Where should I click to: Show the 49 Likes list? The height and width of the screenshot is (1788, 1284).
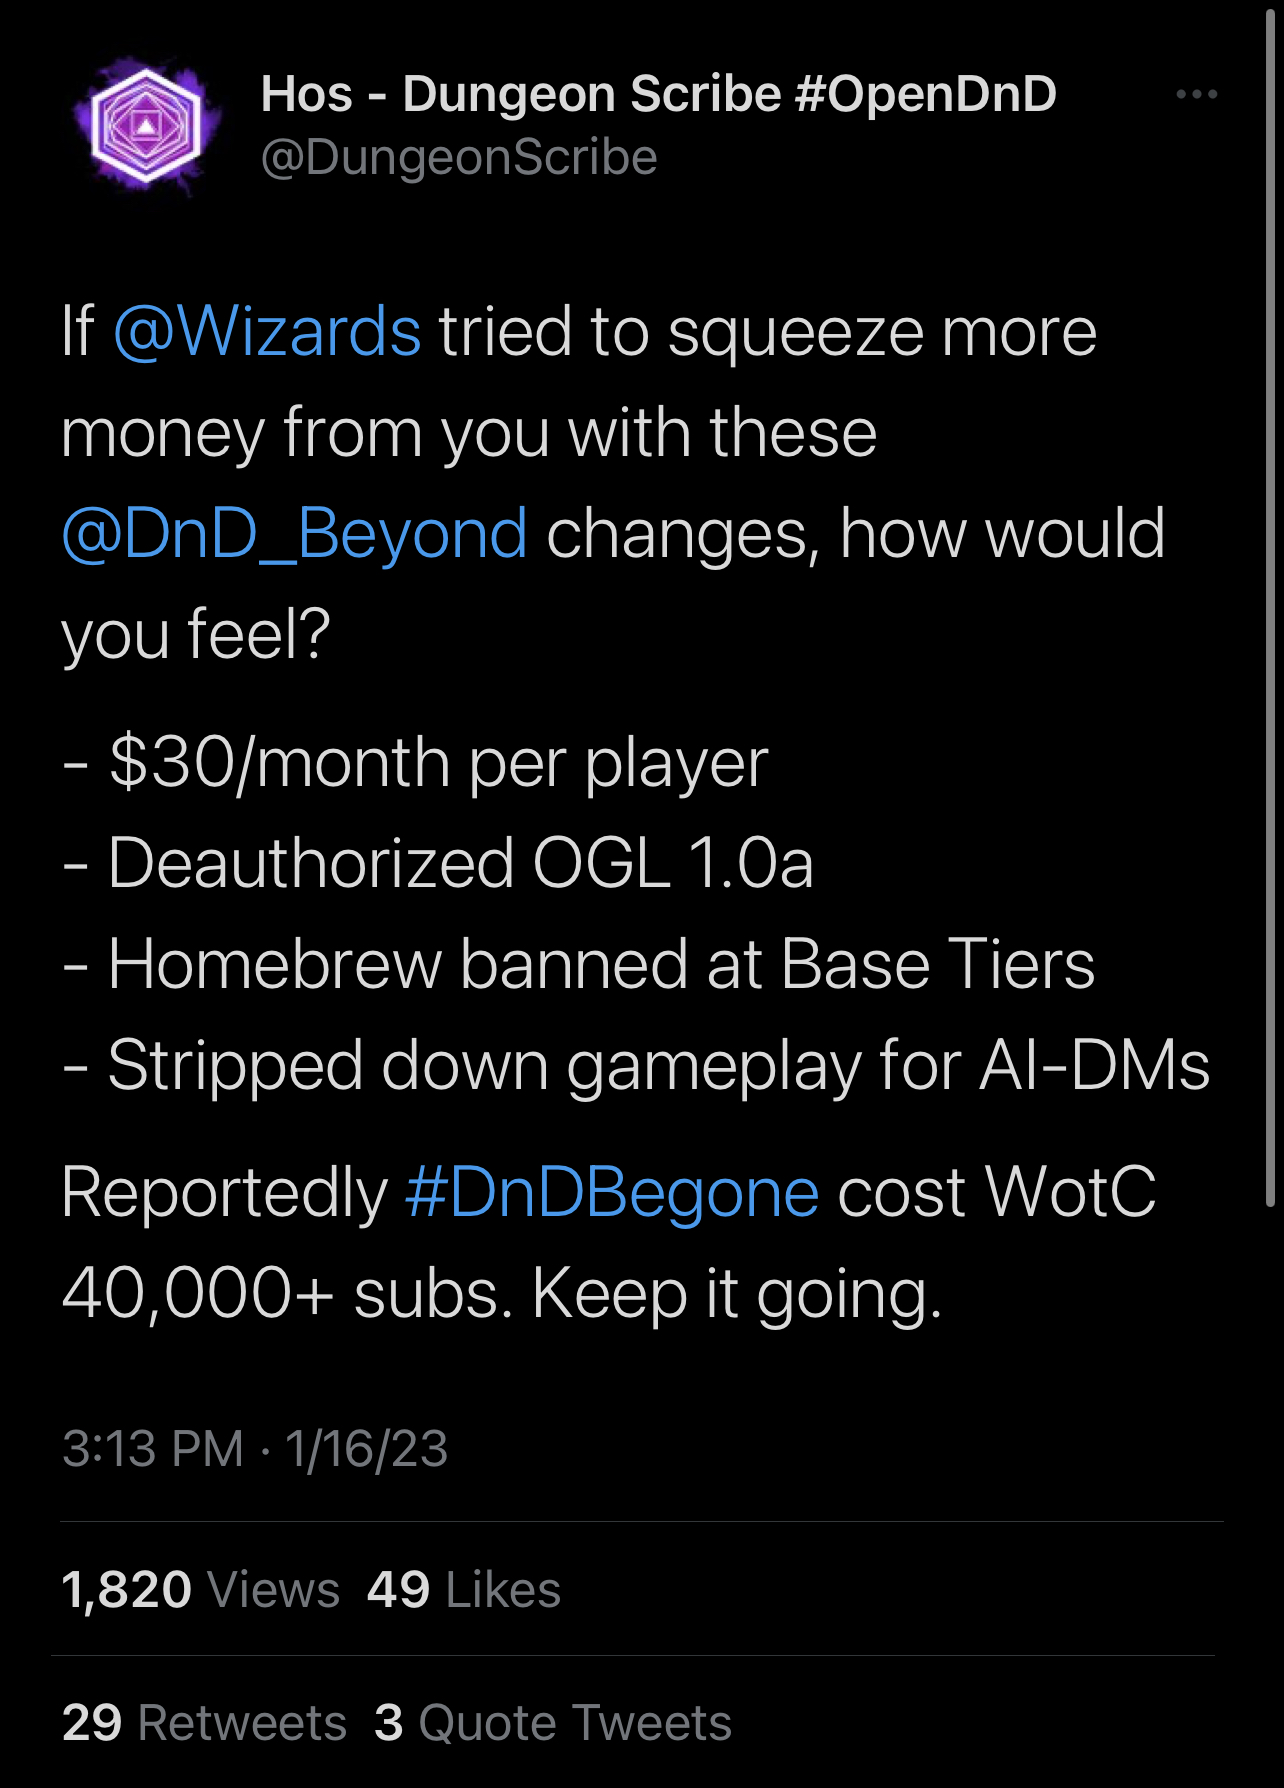pyautogui.click(x=463, y=1590)
